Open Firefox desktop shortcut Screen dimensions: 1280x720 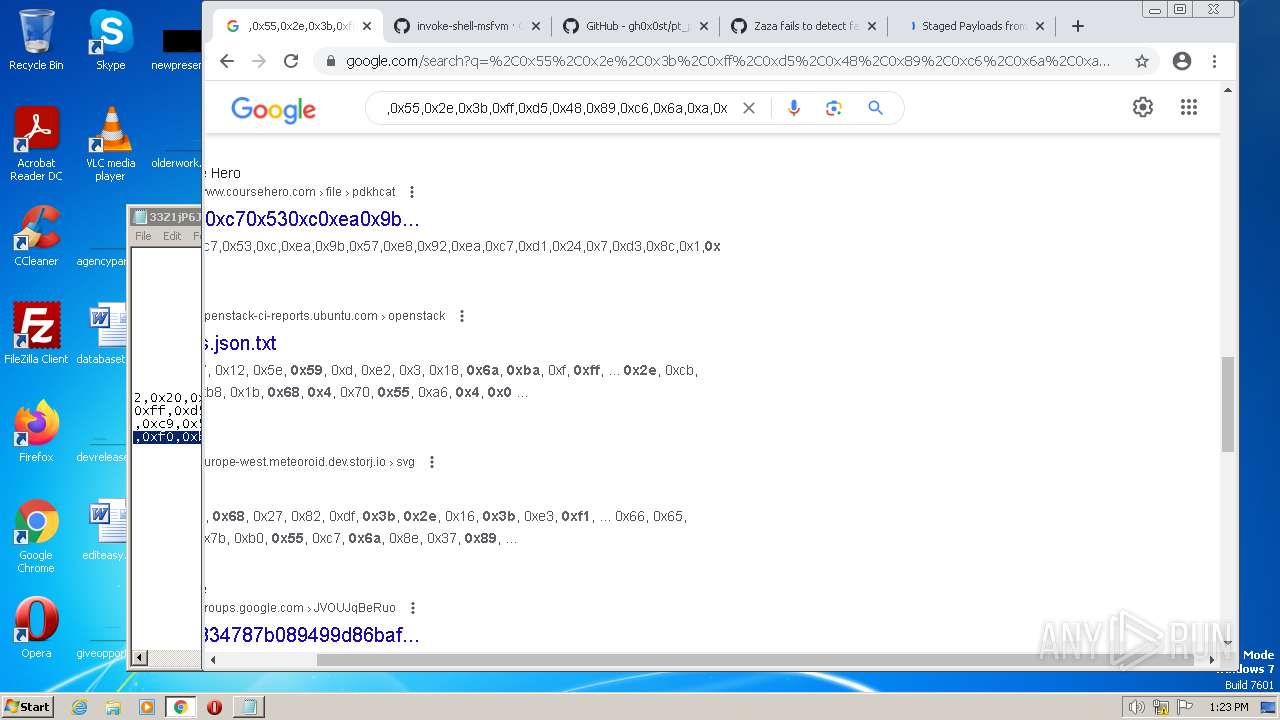click(36, 432)
